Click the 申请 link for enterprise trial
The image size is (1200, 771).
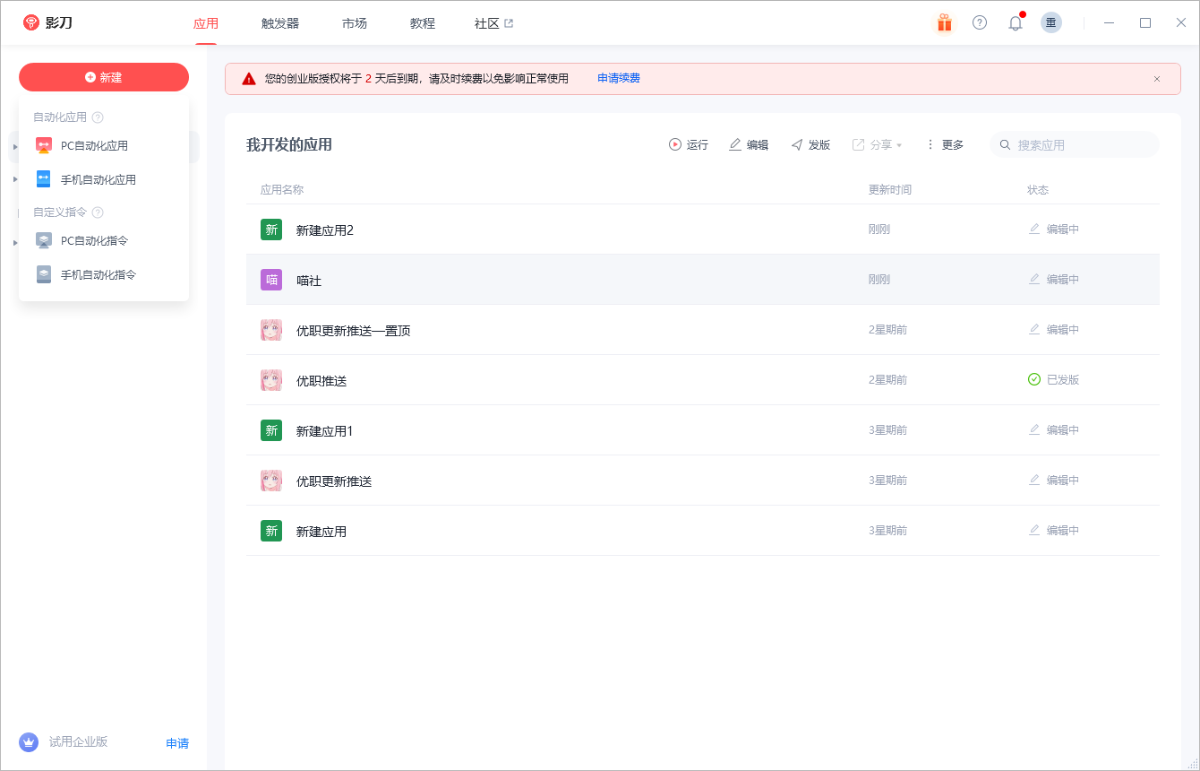177,743
